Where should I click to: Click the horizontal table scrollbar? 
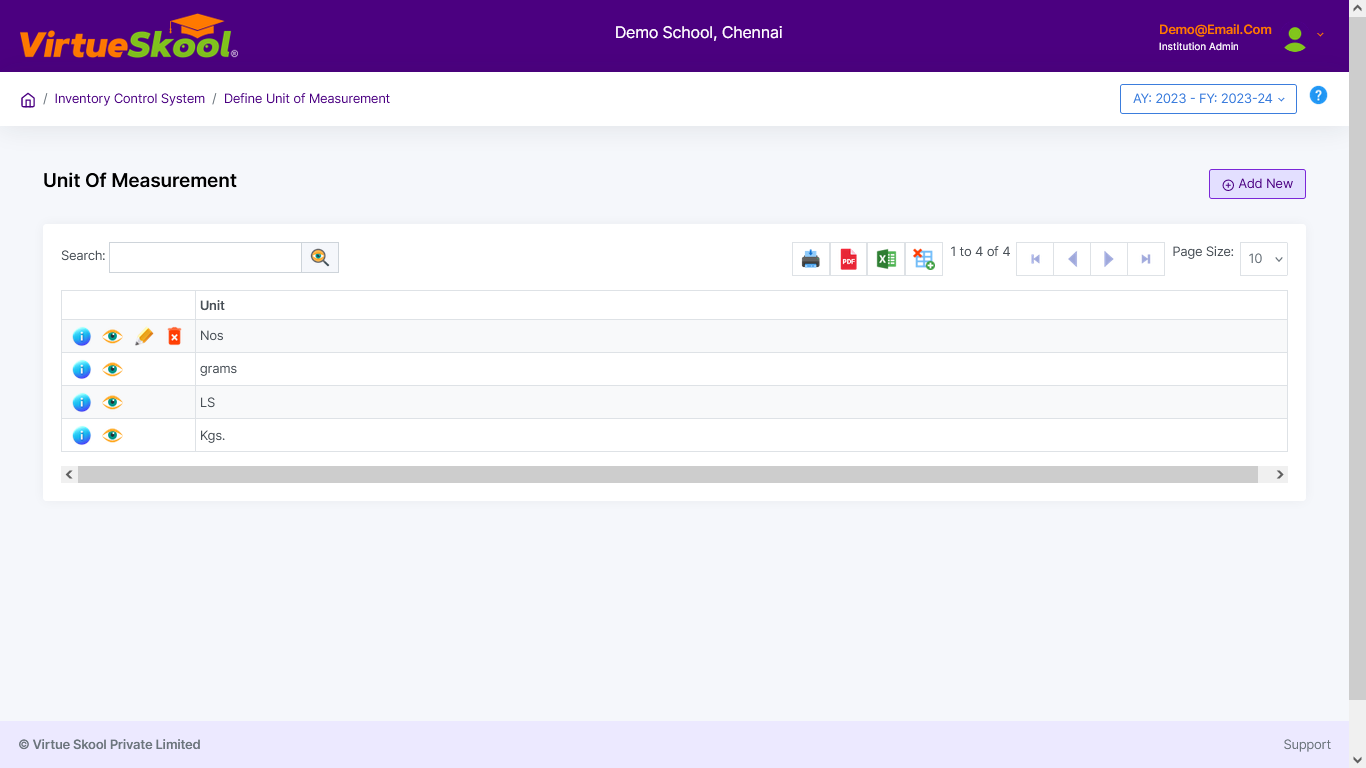667,474
